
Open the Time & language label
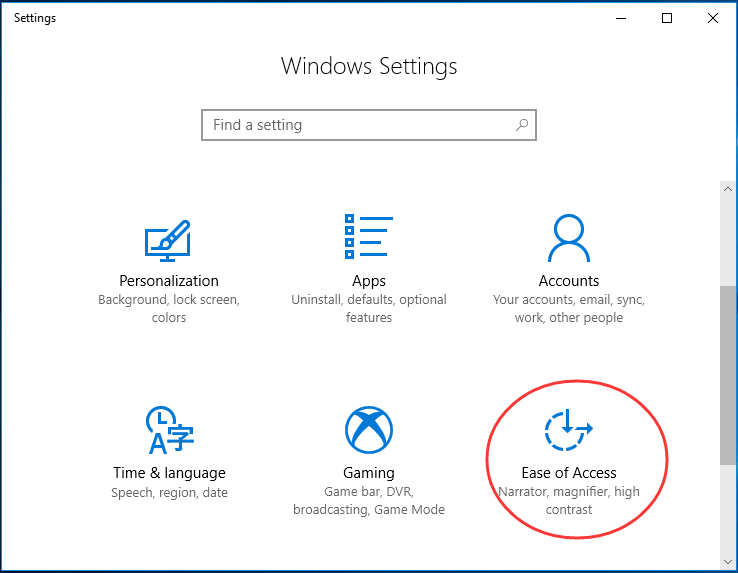click(169, 473)
